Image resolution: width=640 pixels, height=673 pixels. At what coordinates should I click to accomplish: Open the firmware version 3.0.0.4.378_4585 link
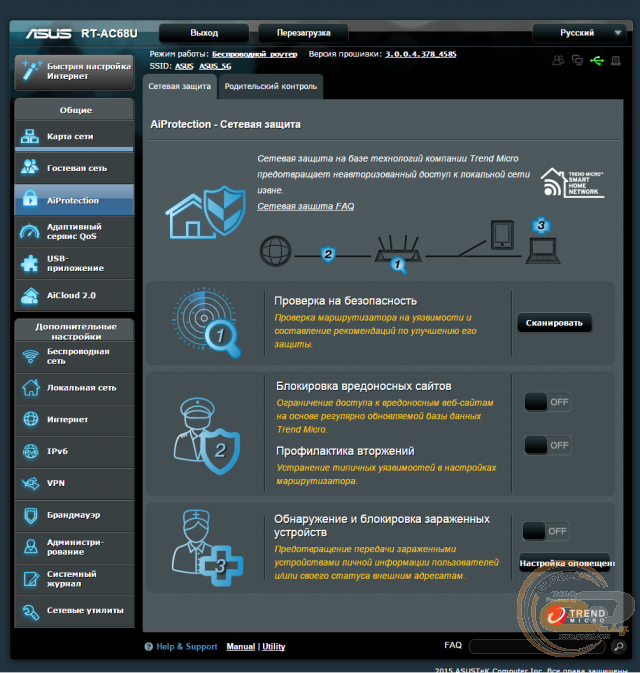[x=421, y=54]
